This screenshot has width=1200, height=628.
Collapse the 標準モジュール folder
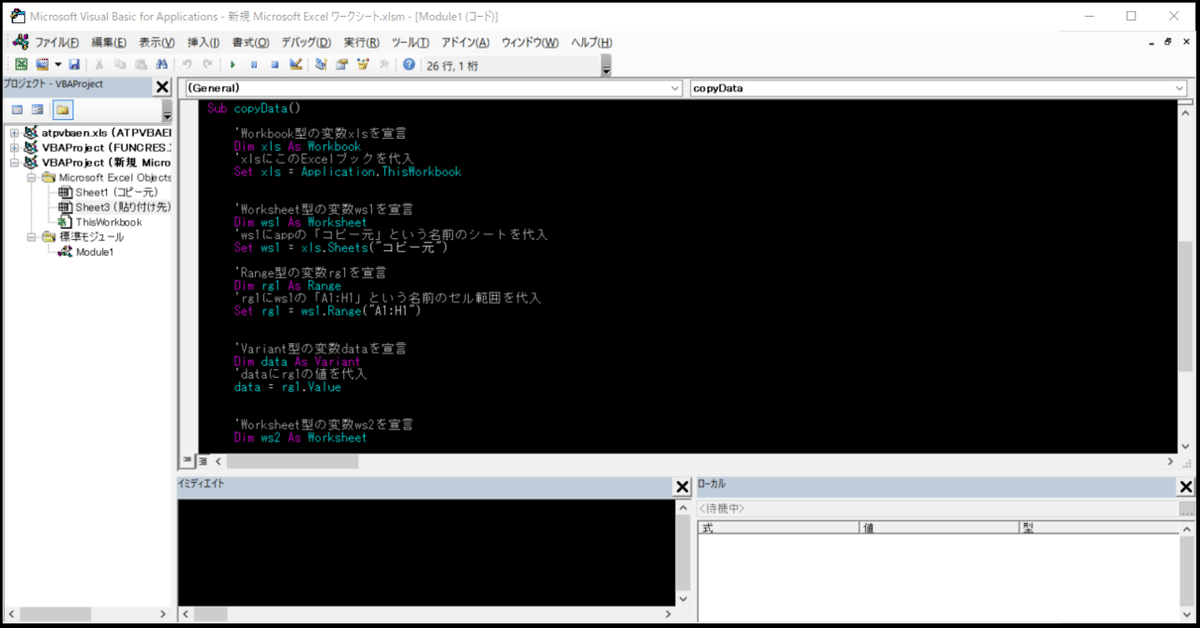[31, 237]
